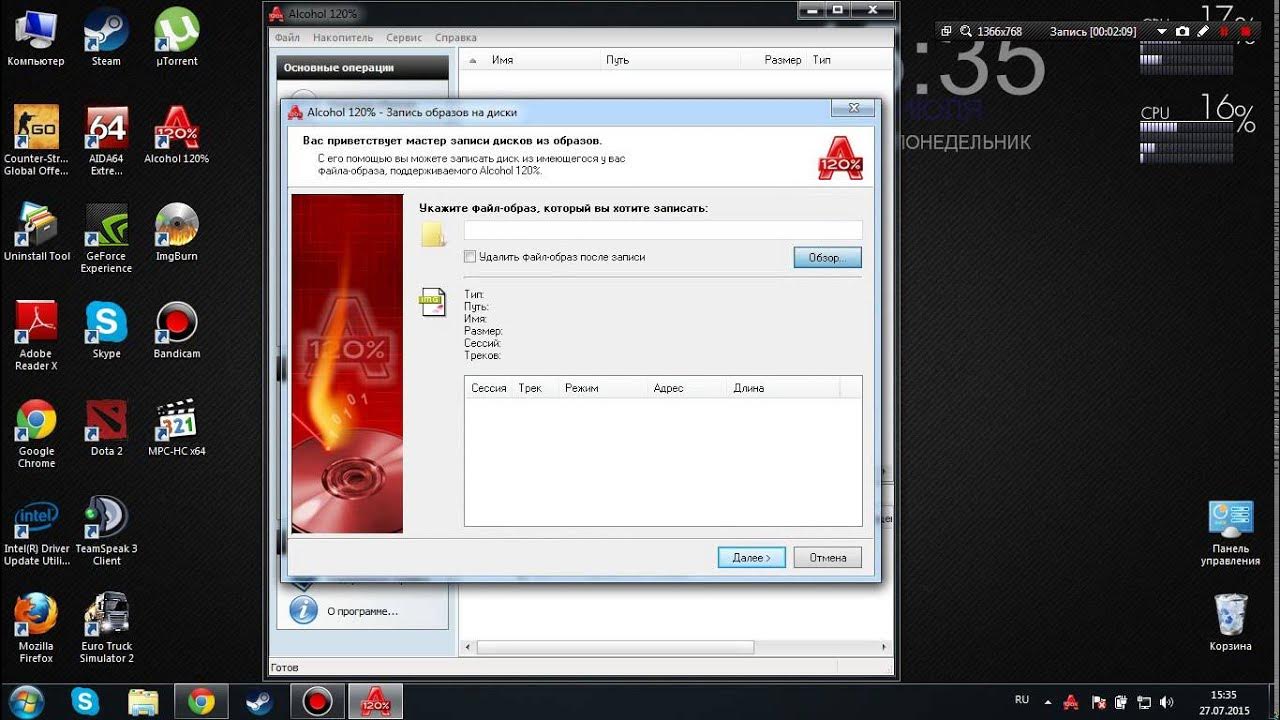
Task: Click the Адрес column header
Action: click(x=687, y=388)
